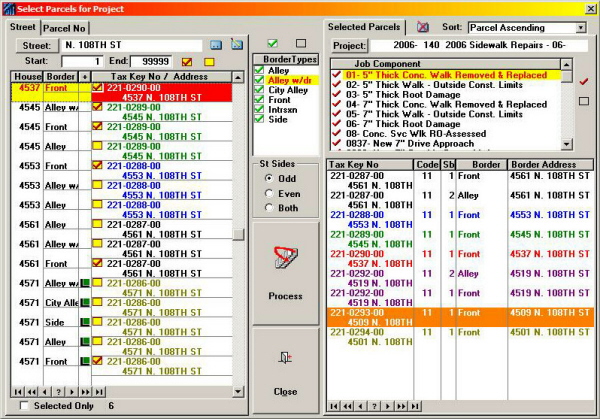Viewport: 600px width, 419px height.
Task: Click the Process stairs icon
Action: 285,257
